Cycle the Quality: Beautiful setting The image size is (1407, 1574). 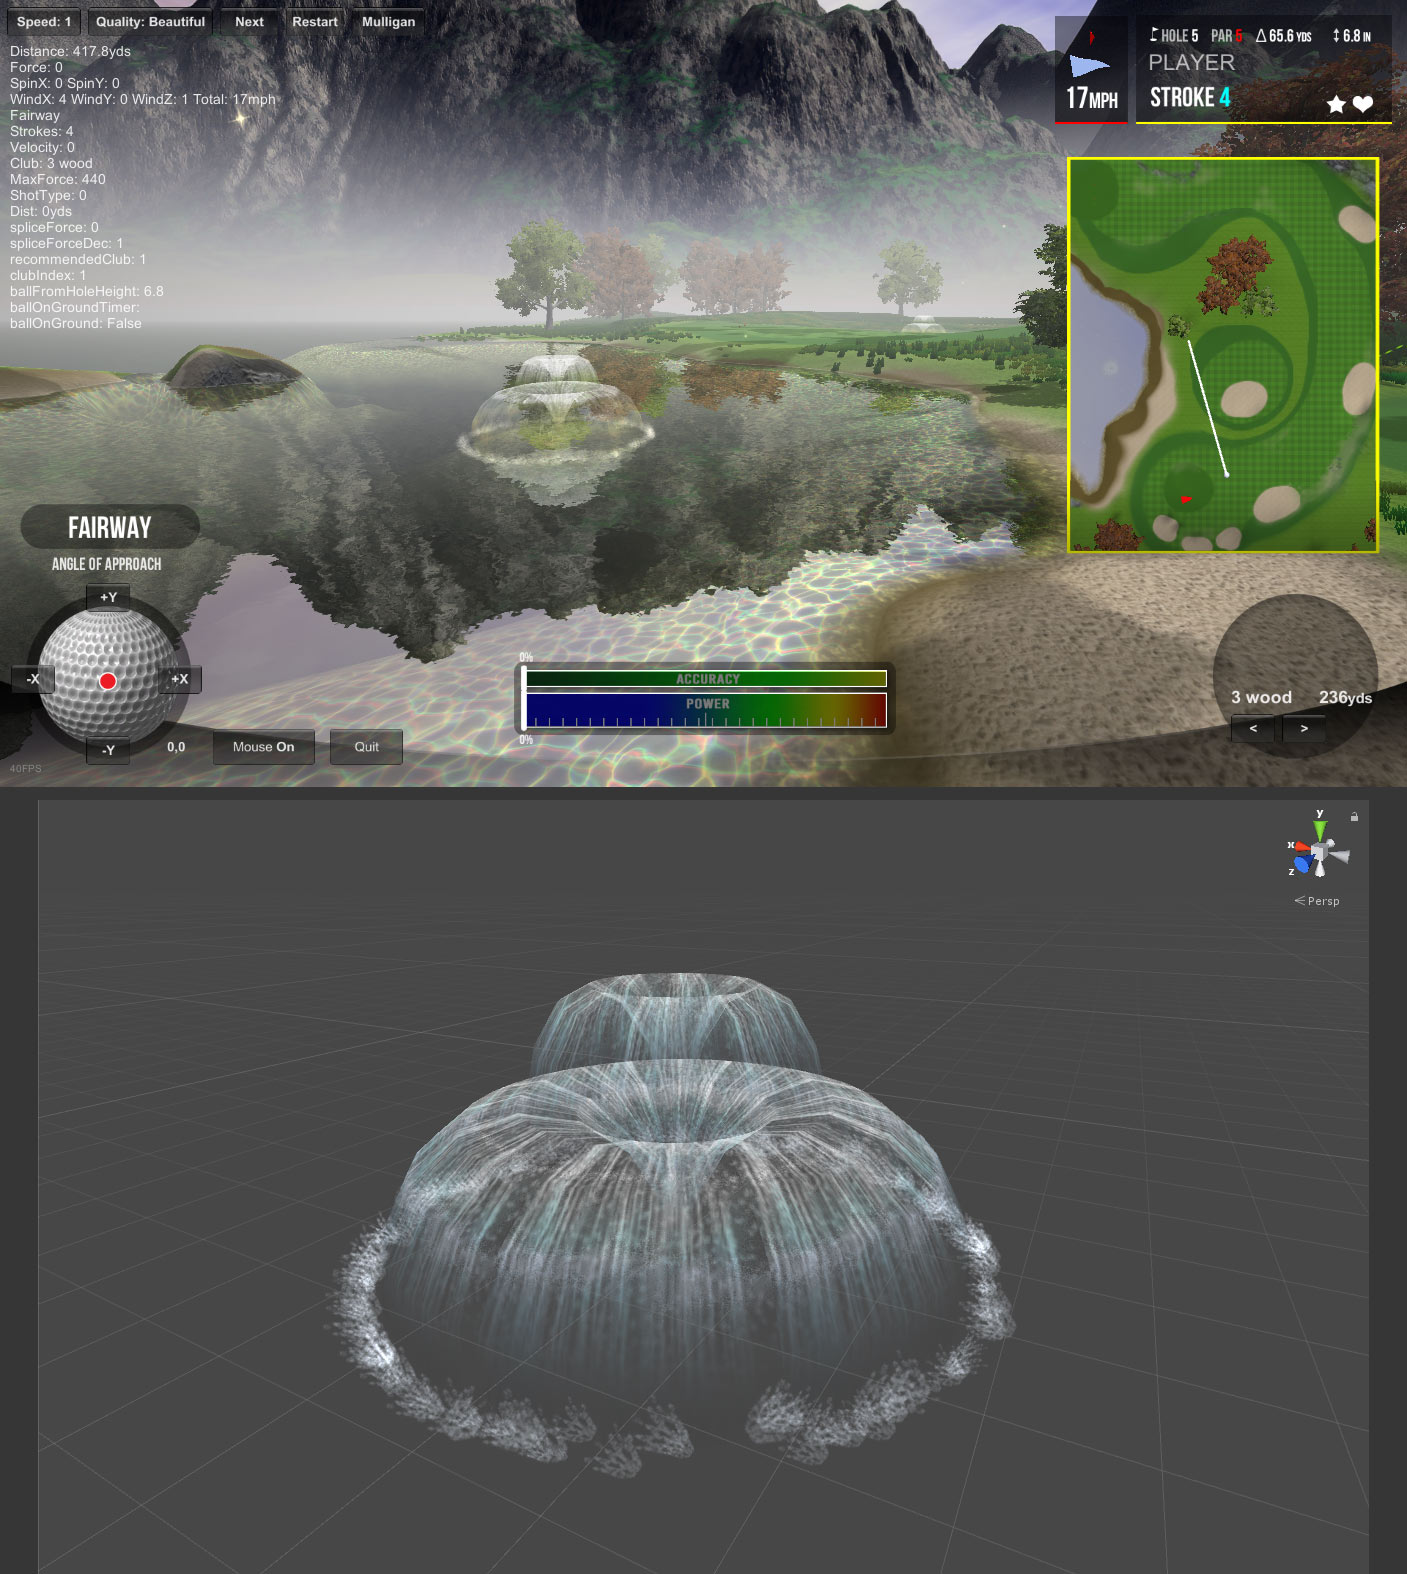pyautogui.click(x=150, y=22)
